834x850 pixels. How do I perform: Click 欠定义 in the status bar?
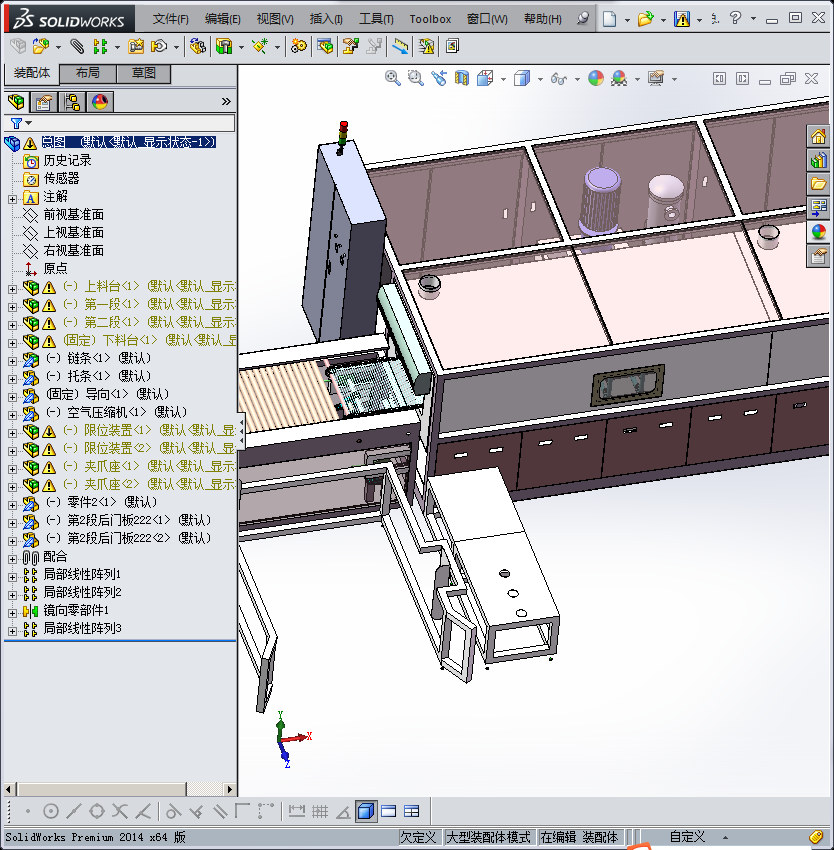418,837
